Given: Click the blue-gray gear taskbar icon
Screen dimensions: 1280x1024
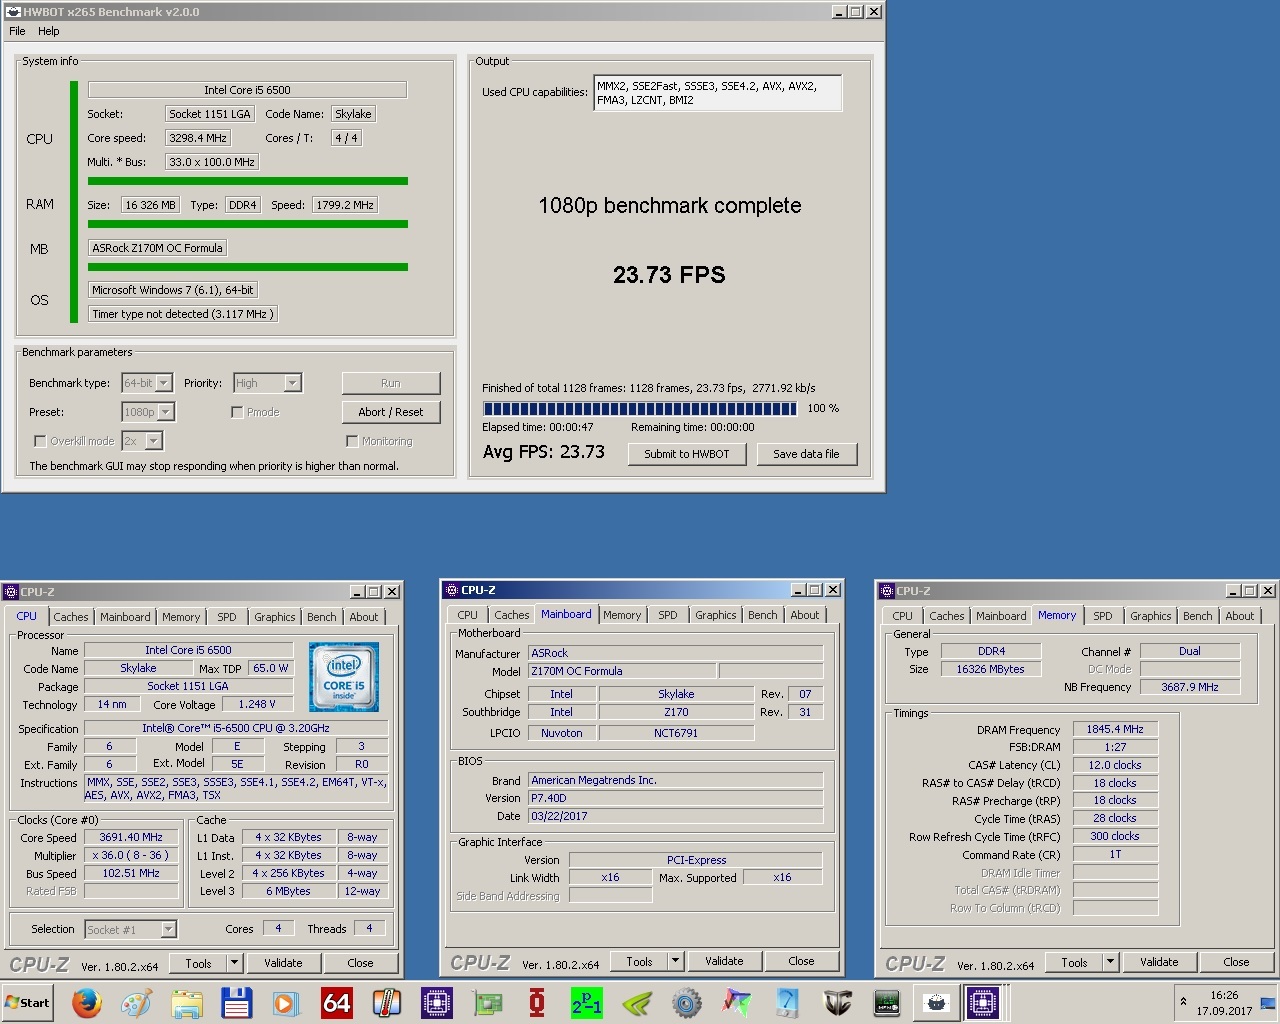Looking at the screenshot, I should (687, 1002).
